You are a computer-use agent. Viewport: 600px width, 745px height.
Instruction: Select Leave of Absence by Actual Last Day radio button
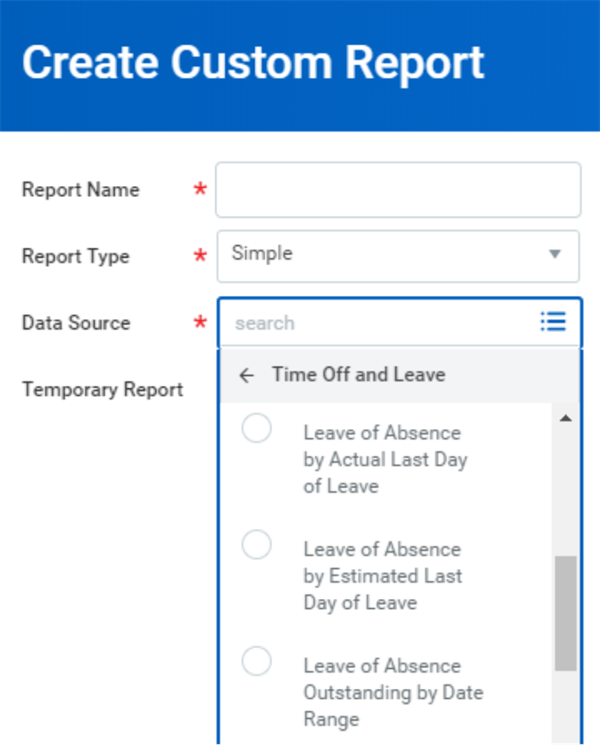257,428
